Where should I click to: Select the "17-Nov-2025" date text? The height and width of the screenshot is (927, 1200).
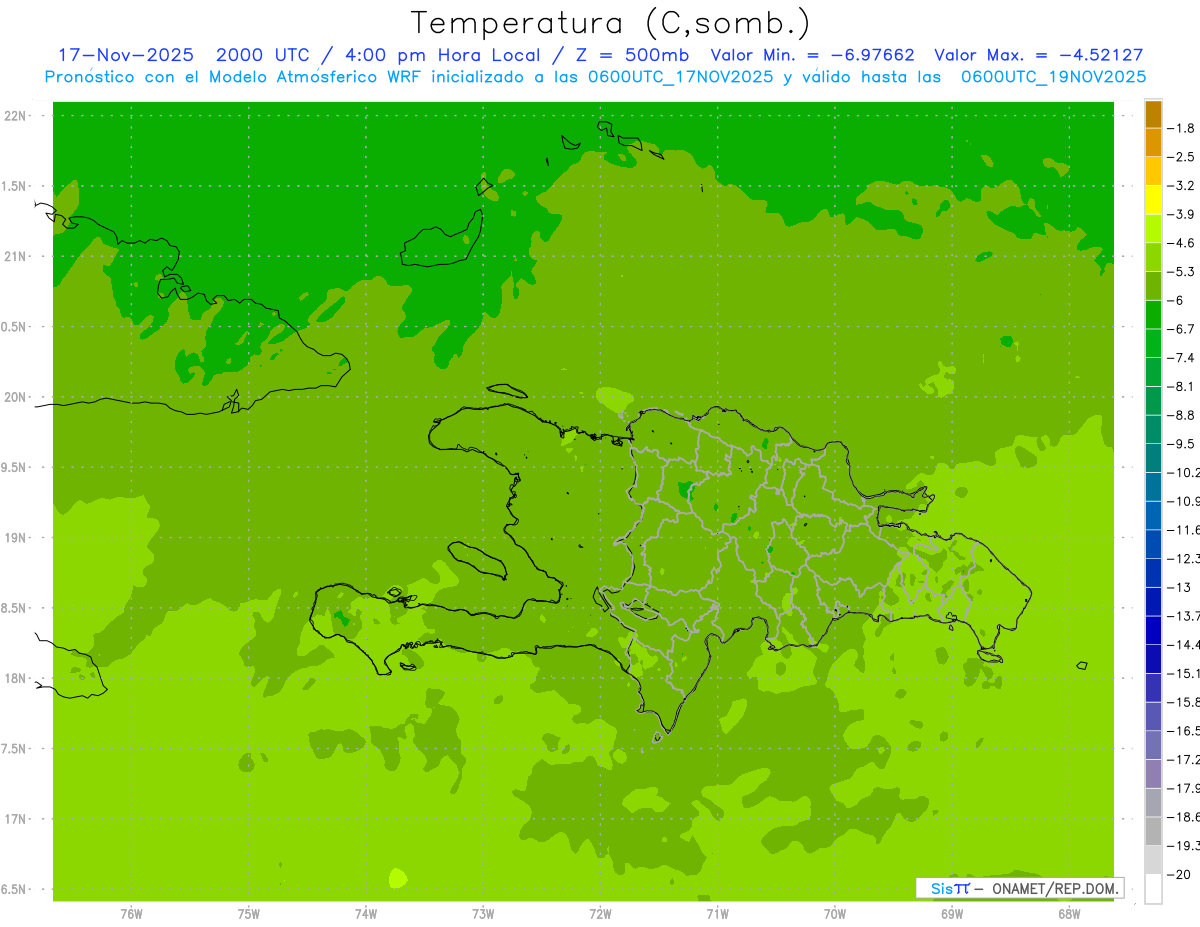[x=126, y=55]
